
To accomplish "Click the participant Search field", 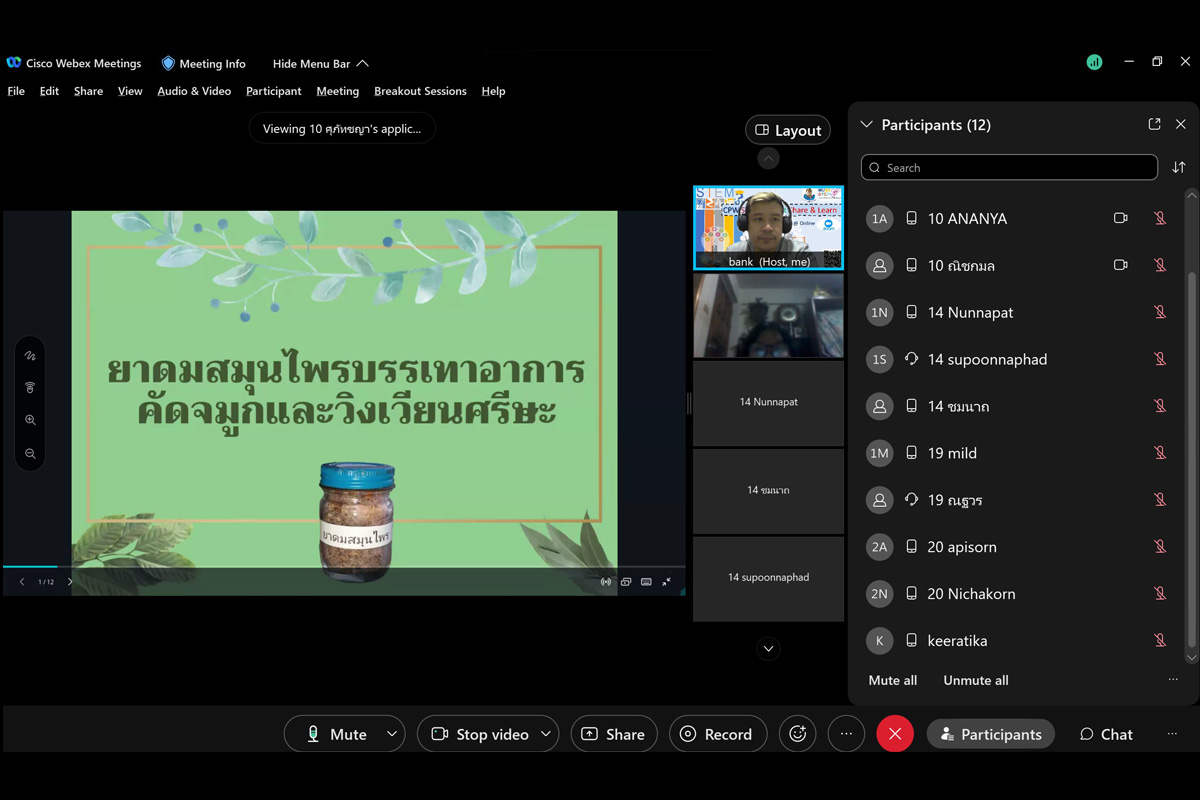I will (1009, 168).
